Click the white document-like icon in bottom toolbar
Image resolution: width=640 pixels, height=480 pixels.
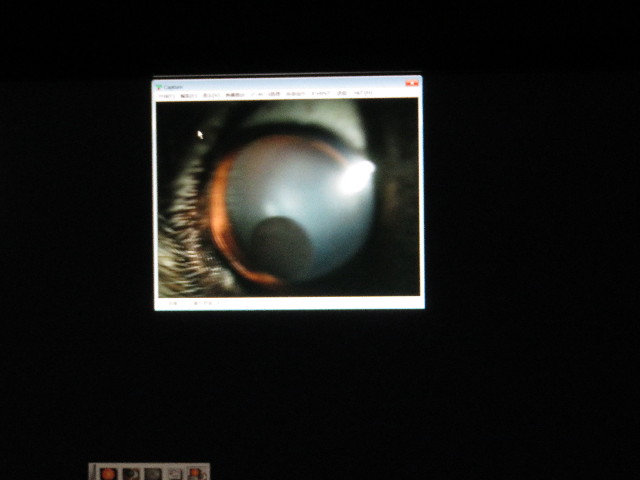click(175, 473)
